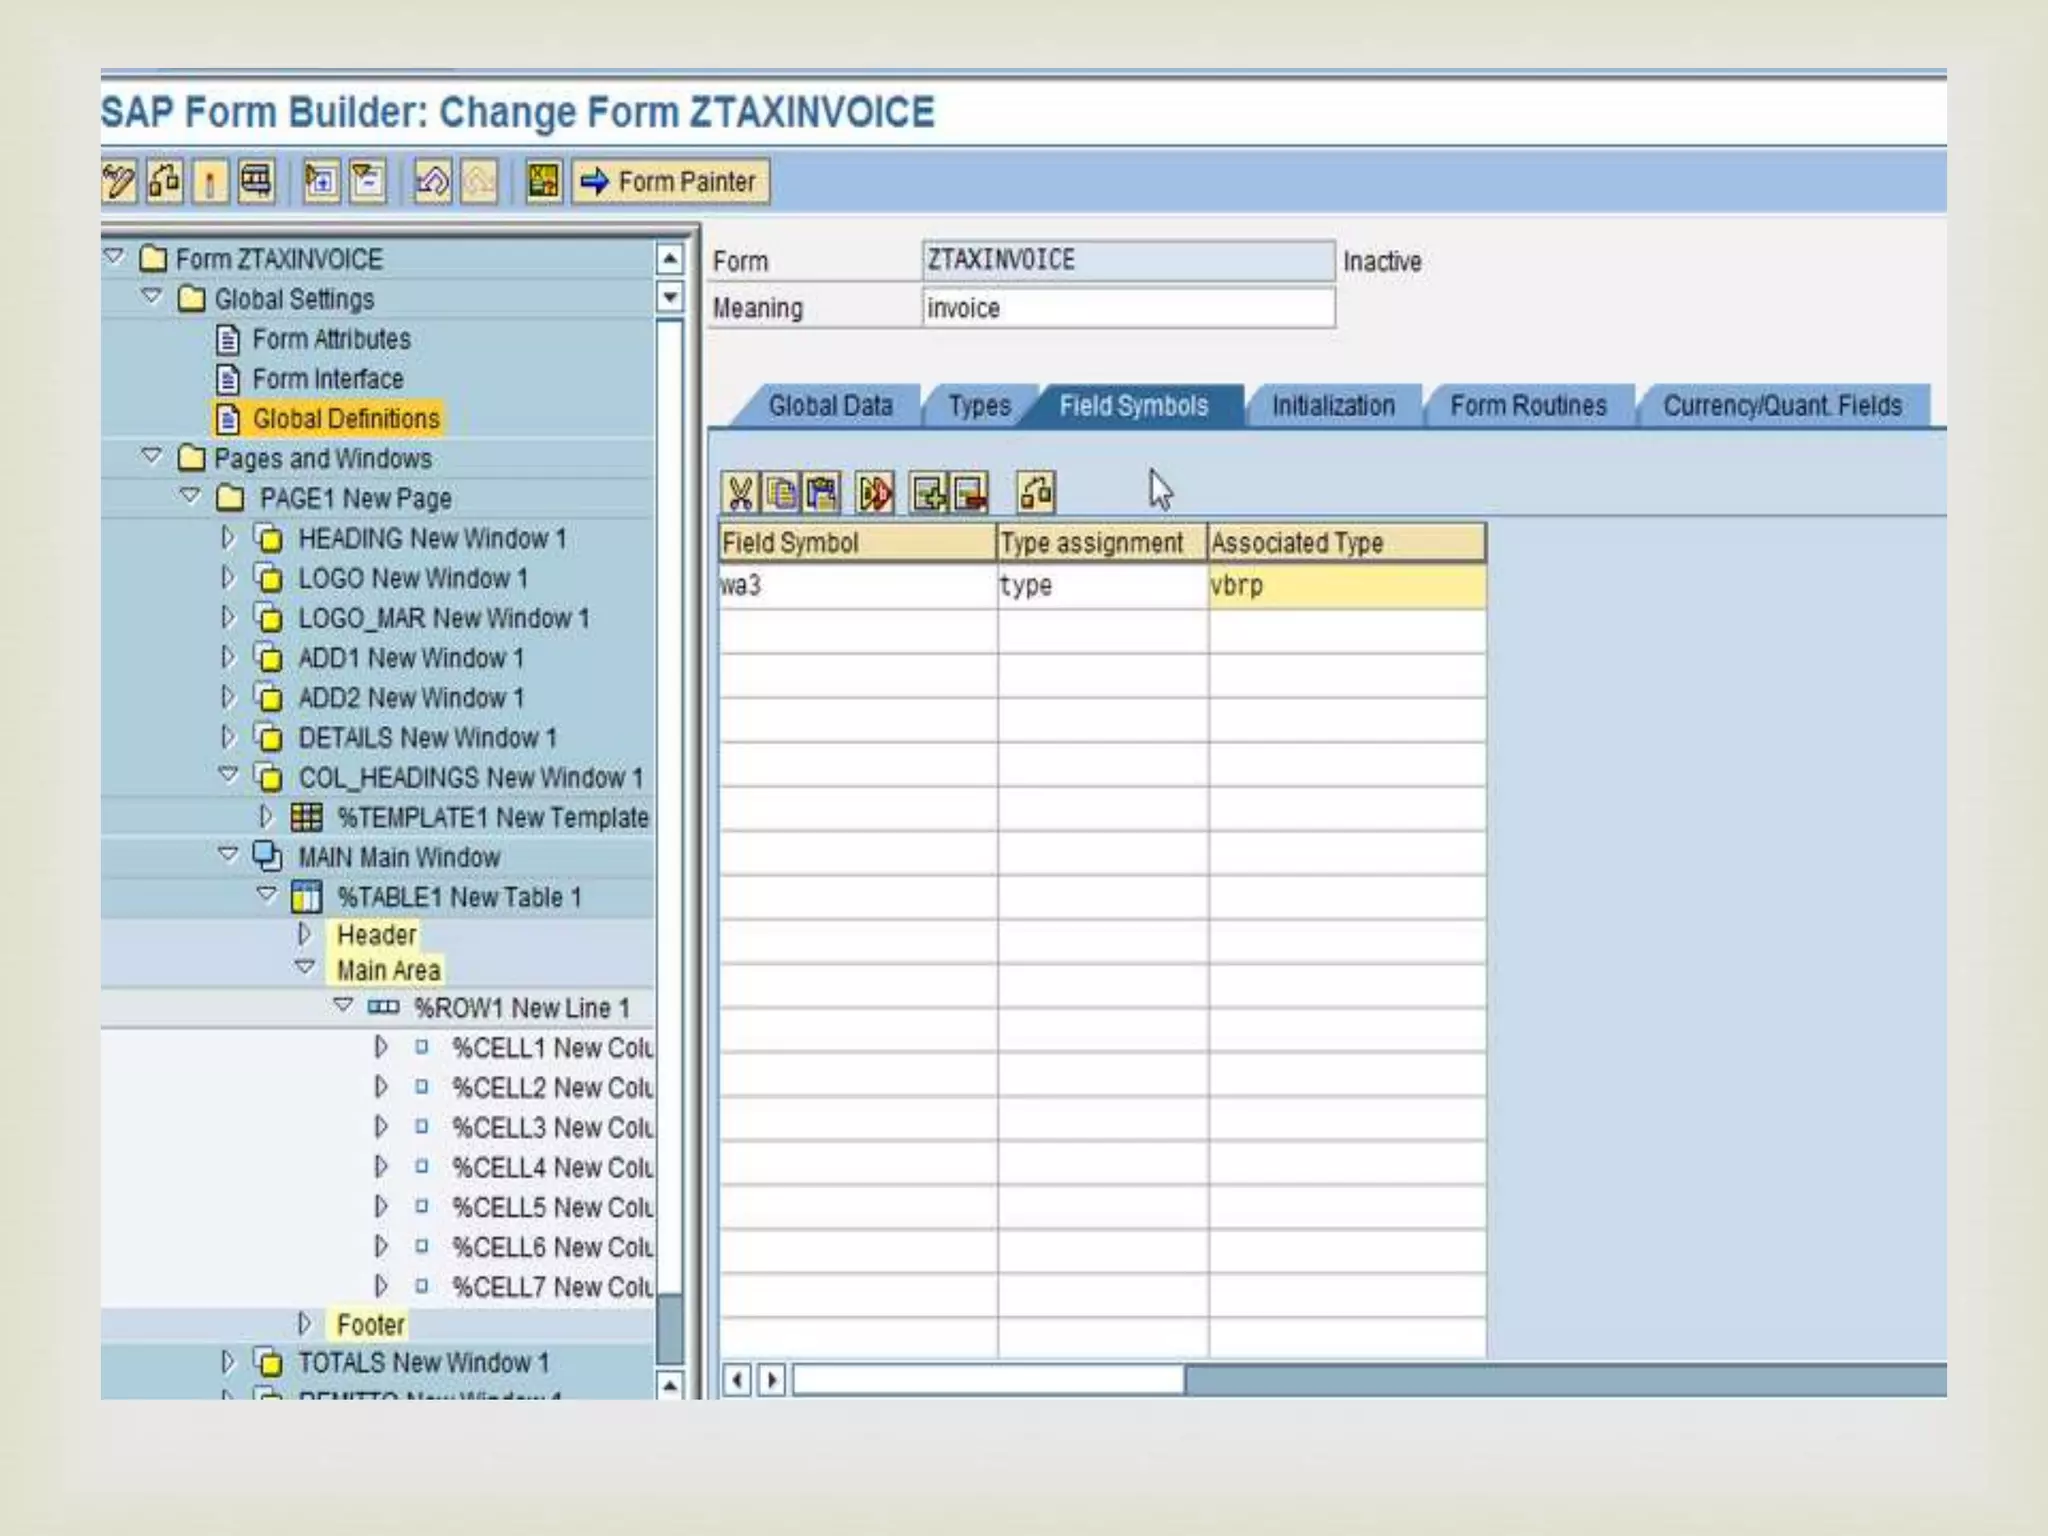The height and width of the screenshot is (1536, 2048).
Task: Switch to the Global Data tab
Action: (829, 406)
